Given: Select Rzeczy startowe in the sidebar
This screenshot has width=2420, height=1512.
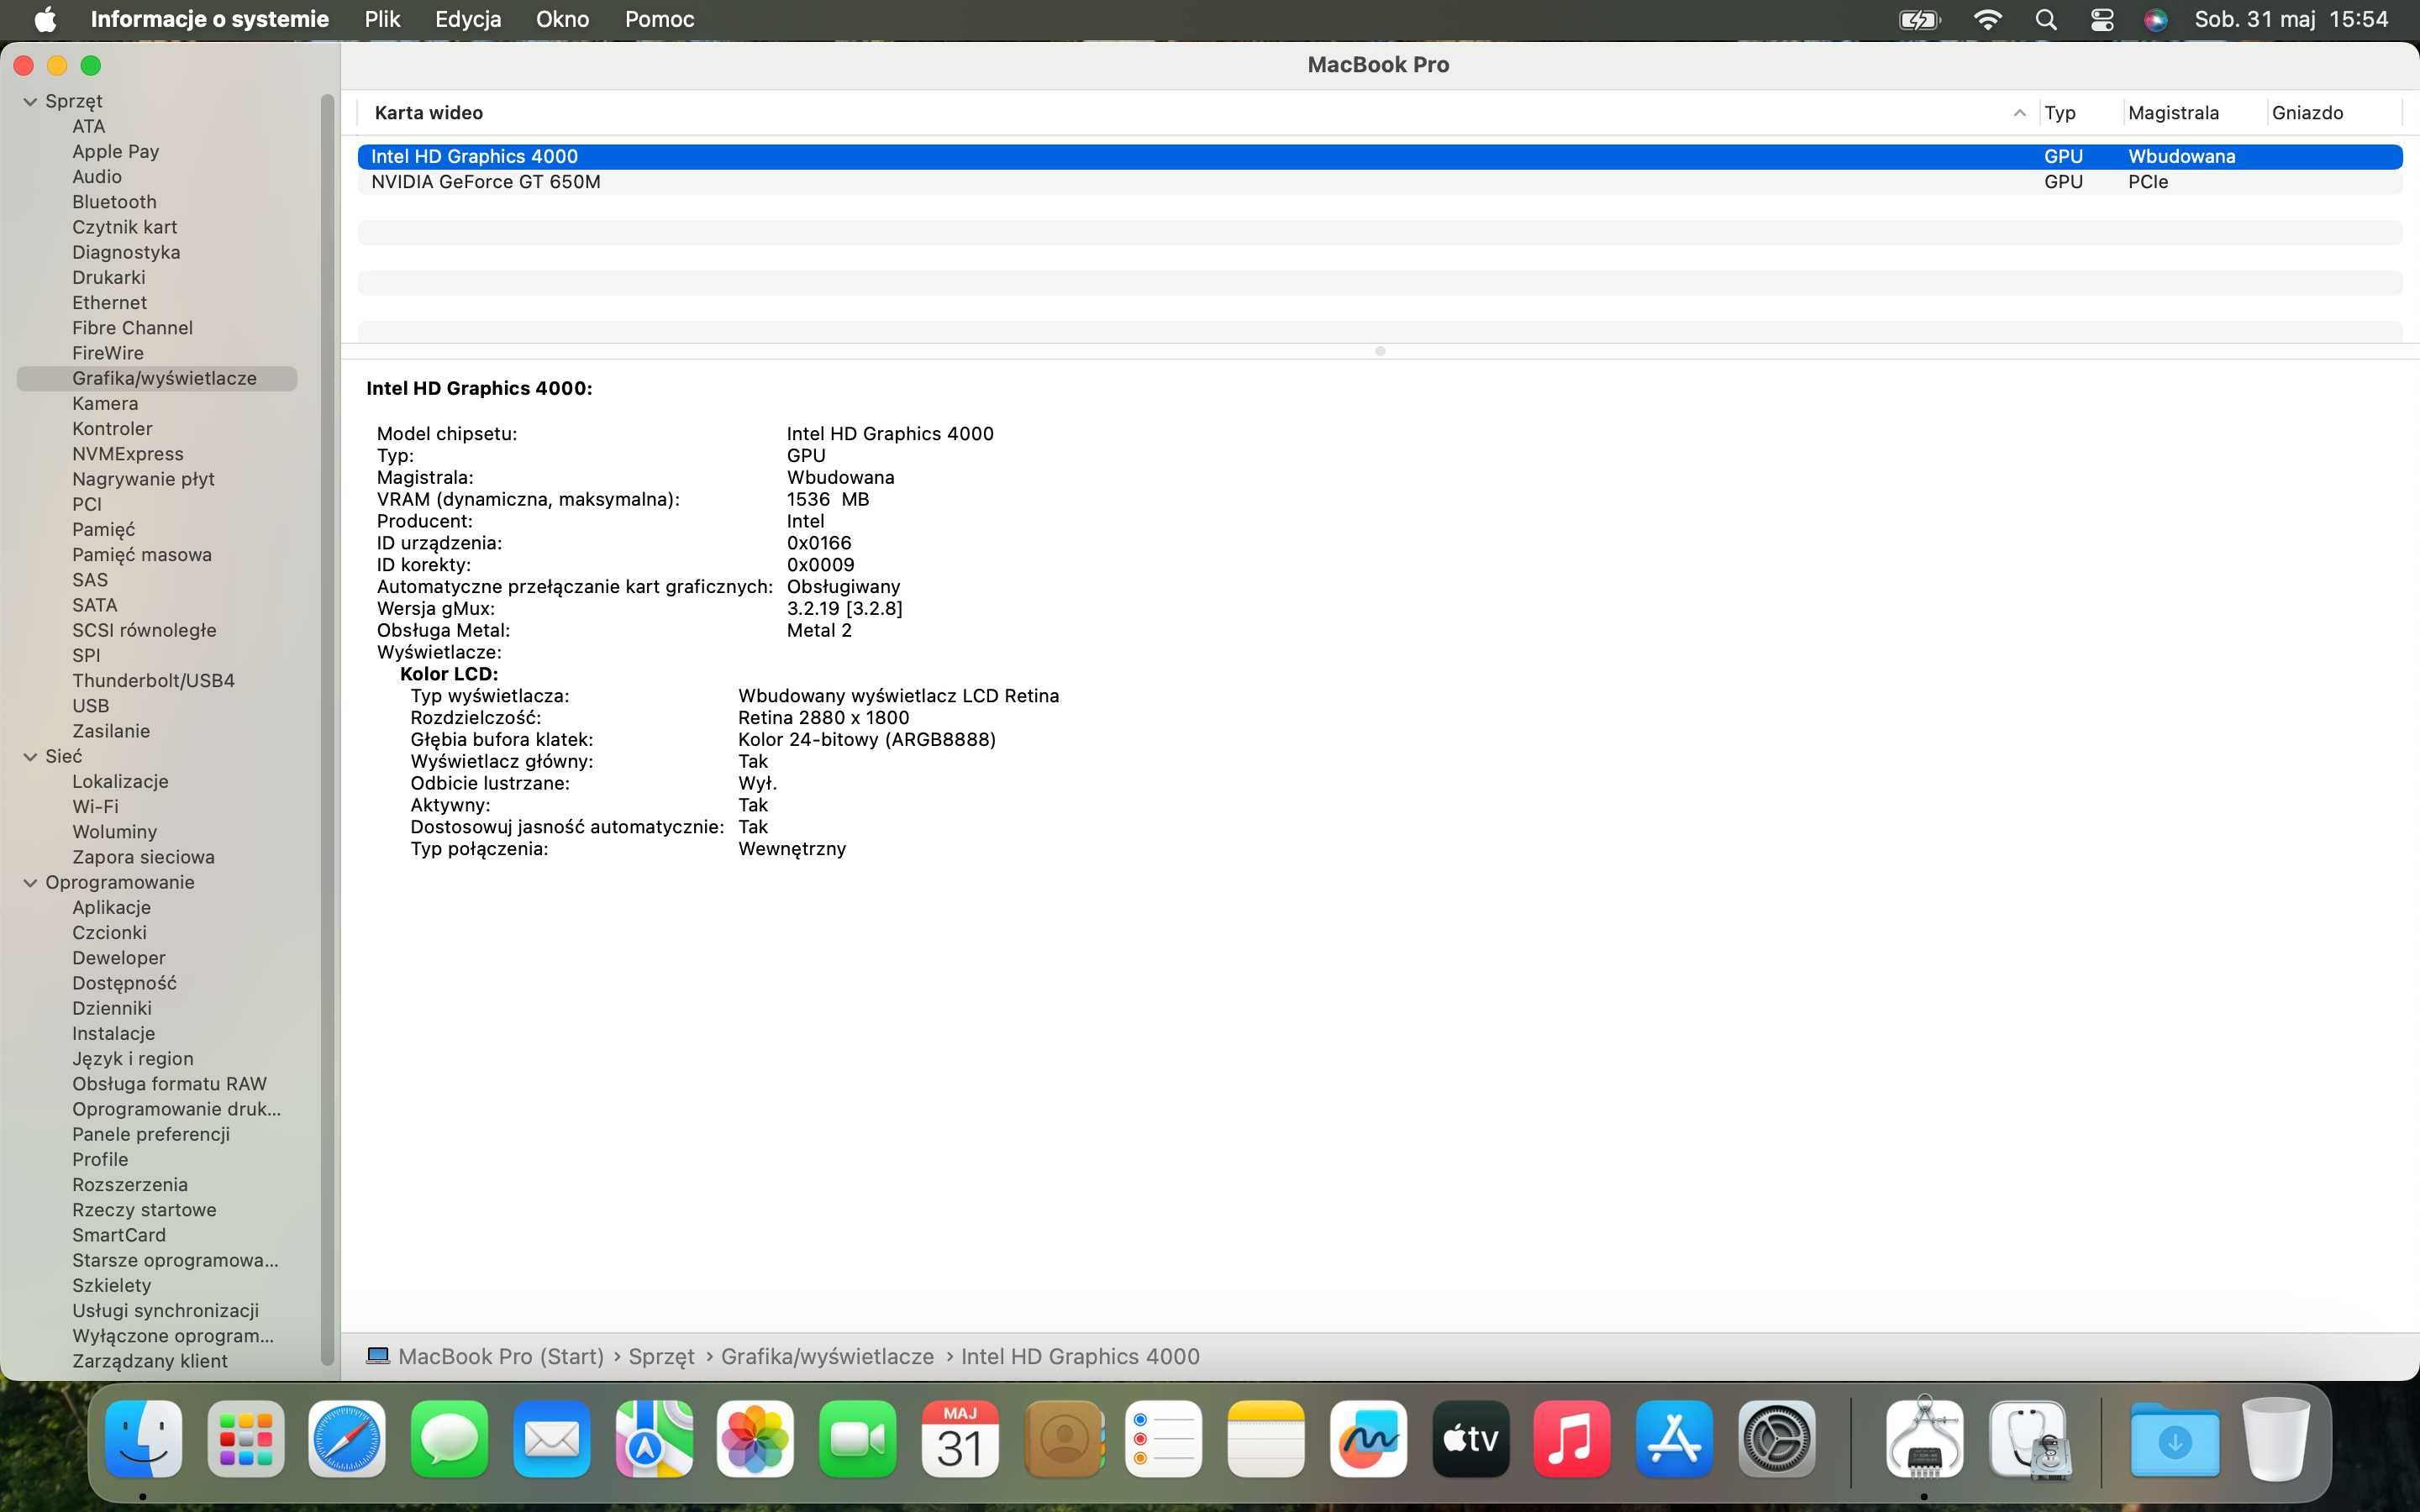Looking at the screenshot, I should [144, 1210].
